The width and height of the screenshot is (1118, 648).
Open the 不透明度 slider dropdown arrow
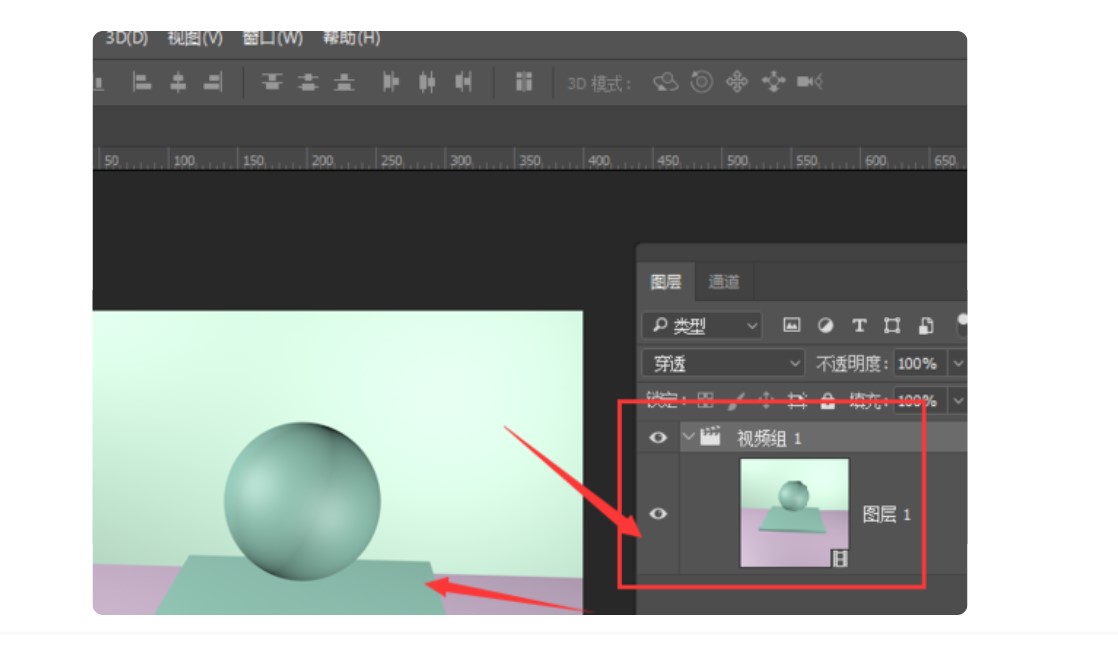[958, 364]
